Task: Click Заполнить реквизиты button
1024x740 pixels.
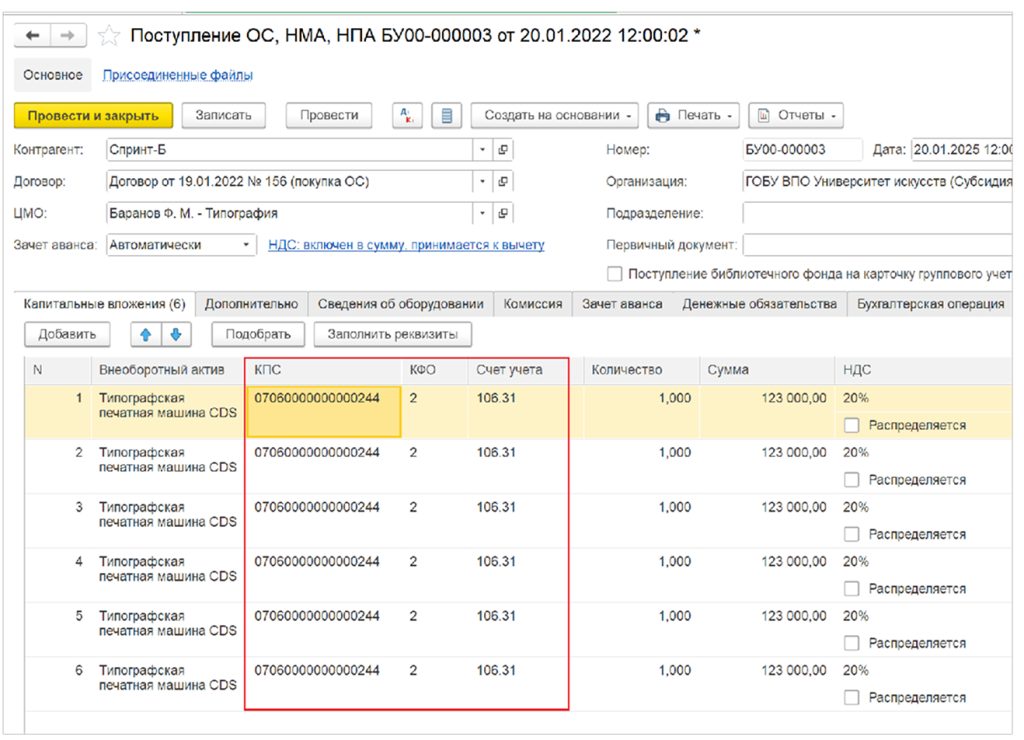Action: [392, 334]
